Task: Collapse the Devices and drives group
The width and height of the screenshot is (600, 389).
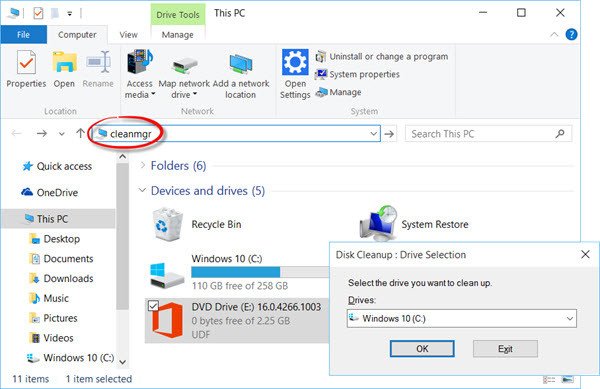Action: 142,190
